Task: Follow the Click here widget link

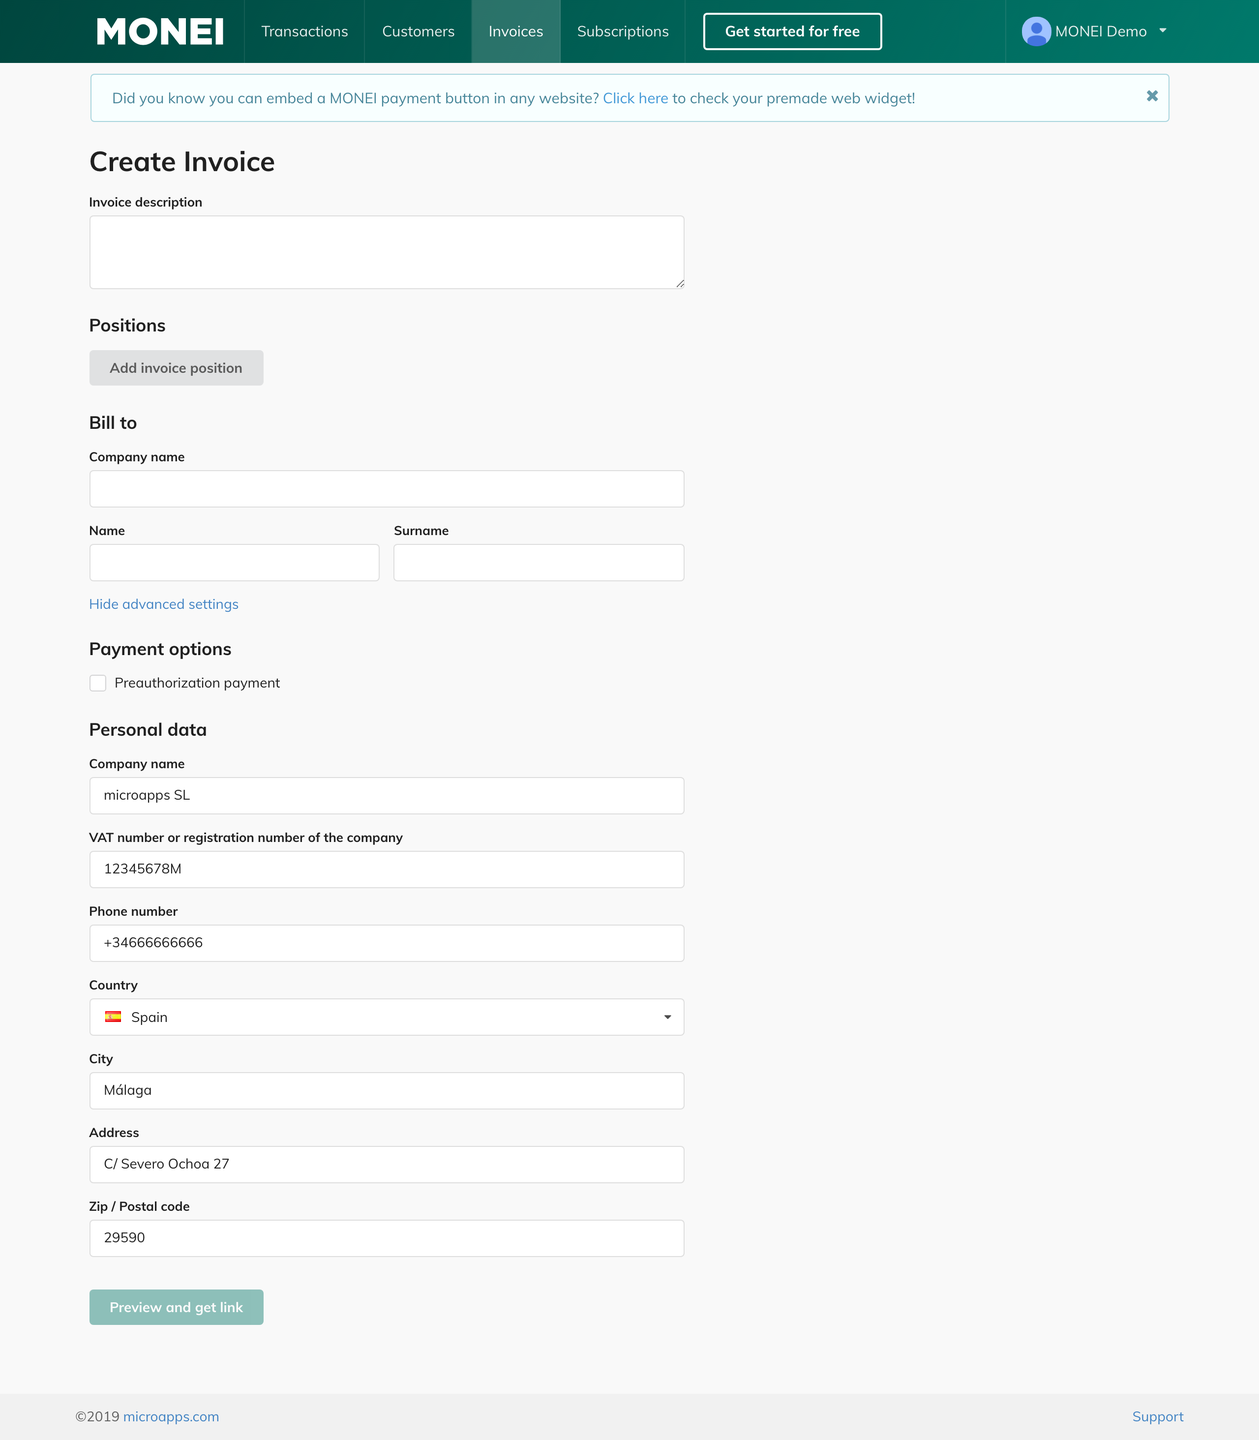Action: click(x=635, y=98)
